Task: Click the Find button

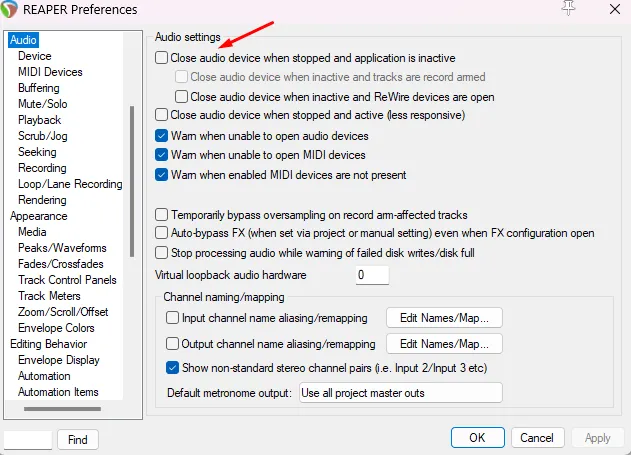Action: click(x=78, y=440)
